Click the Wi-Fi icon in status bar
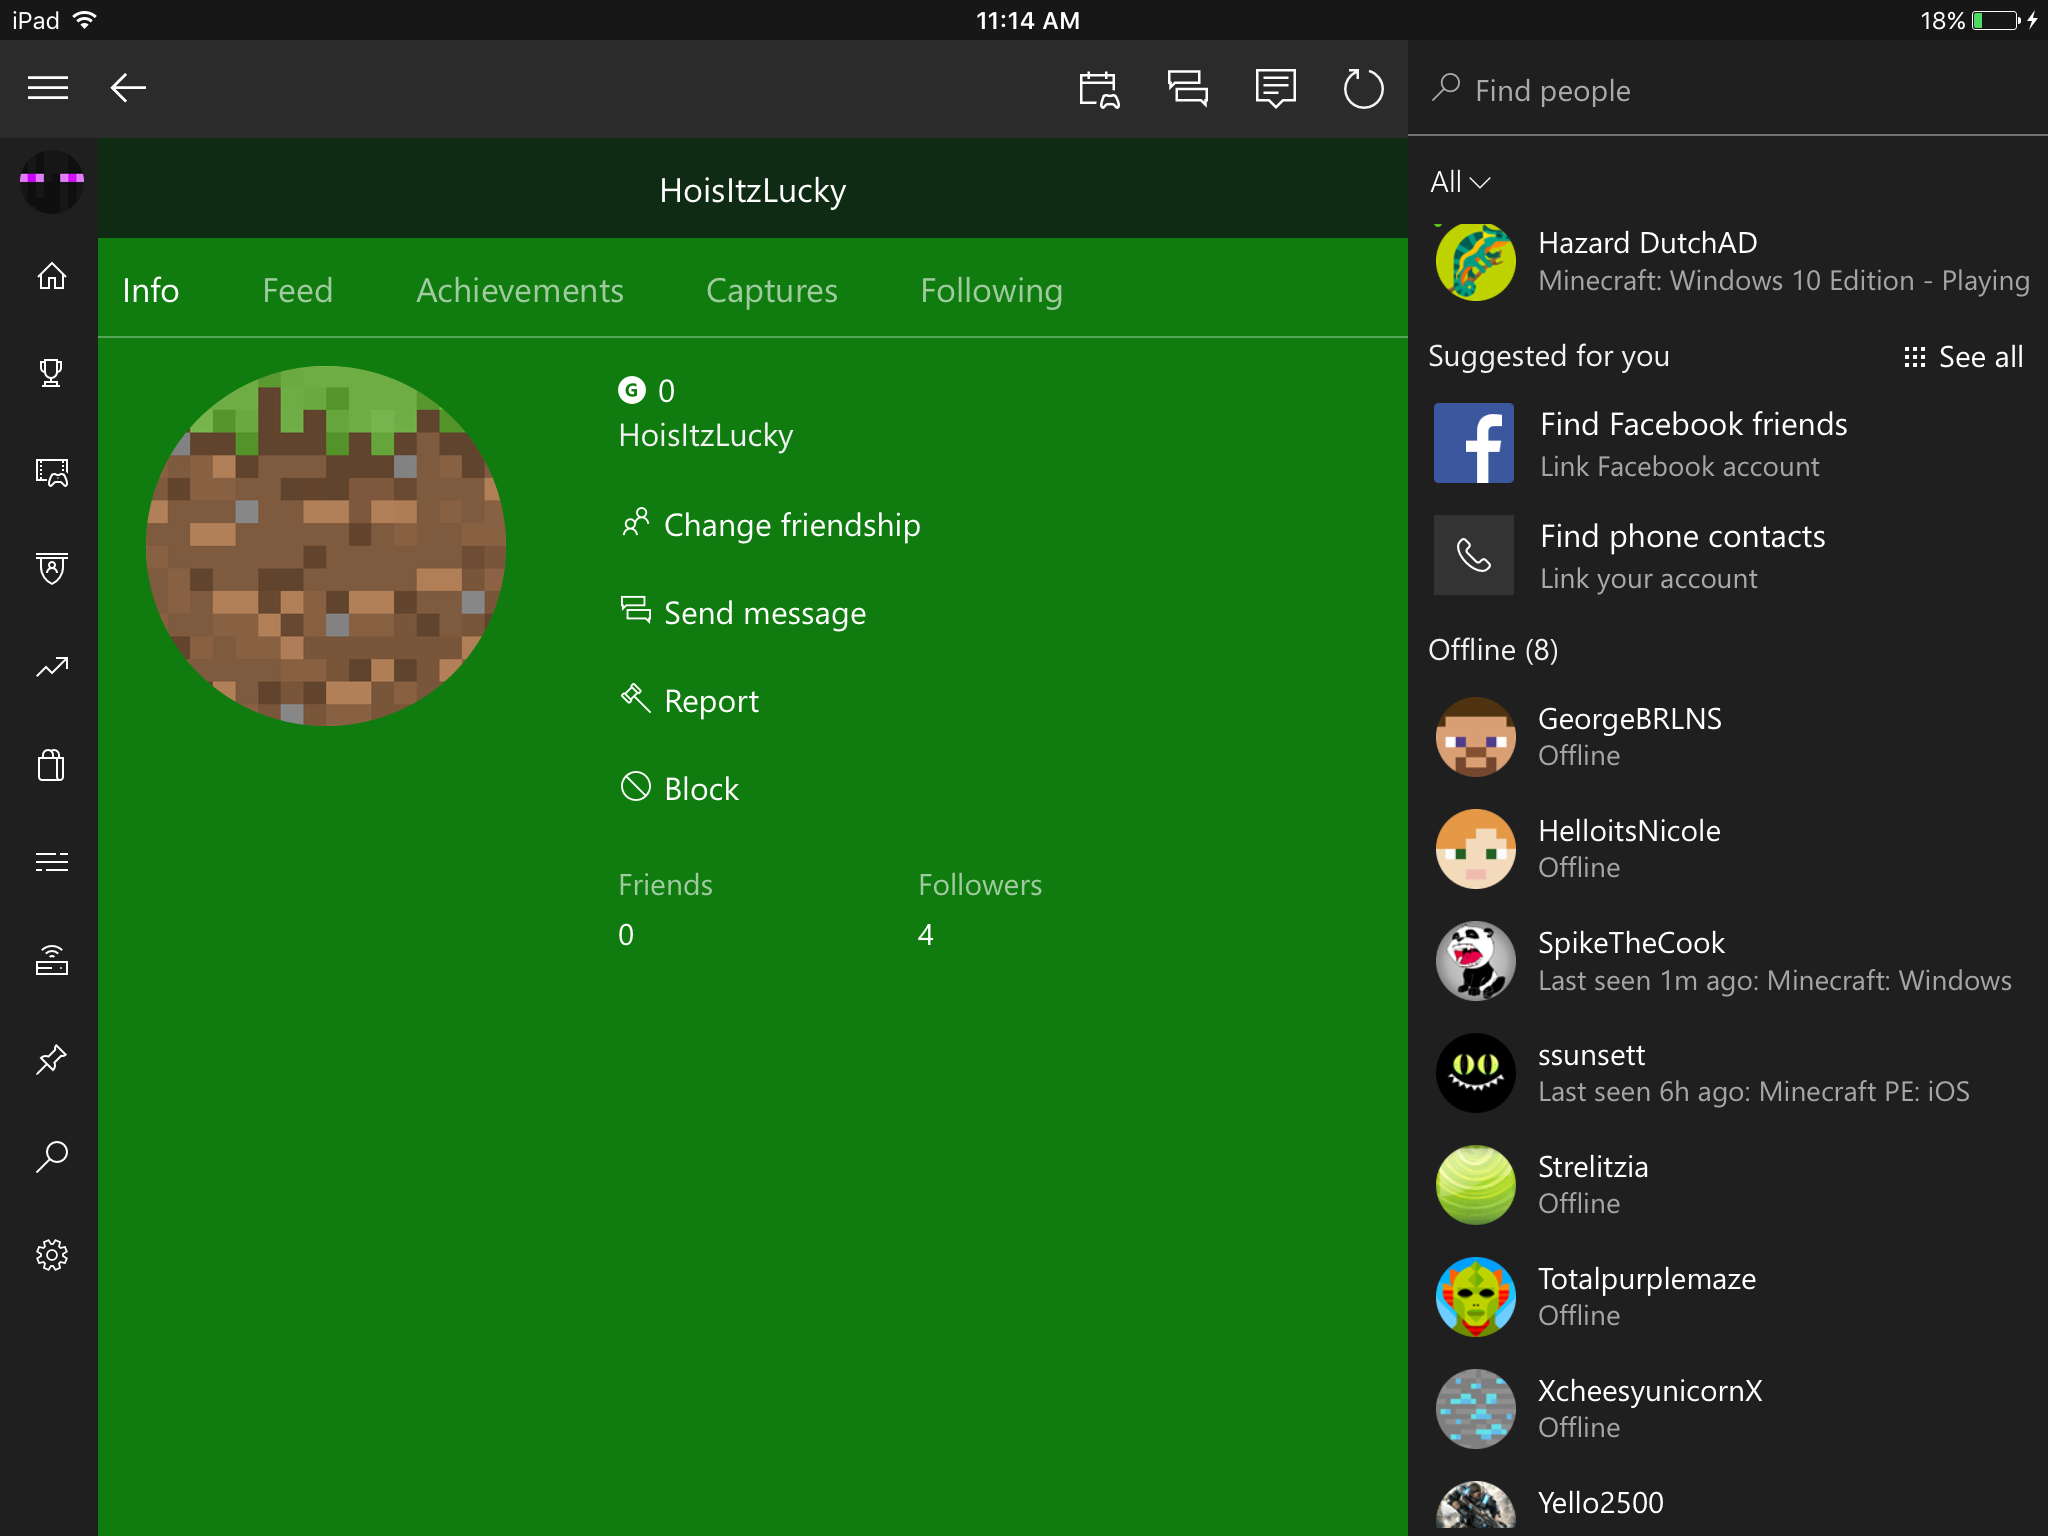Viewport: 2048px width, 1536px height. (85, 20)
